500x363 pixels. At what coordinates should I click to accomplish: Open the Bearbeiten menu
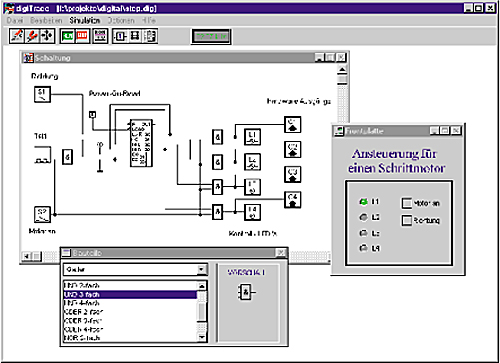tap(46, 20)
